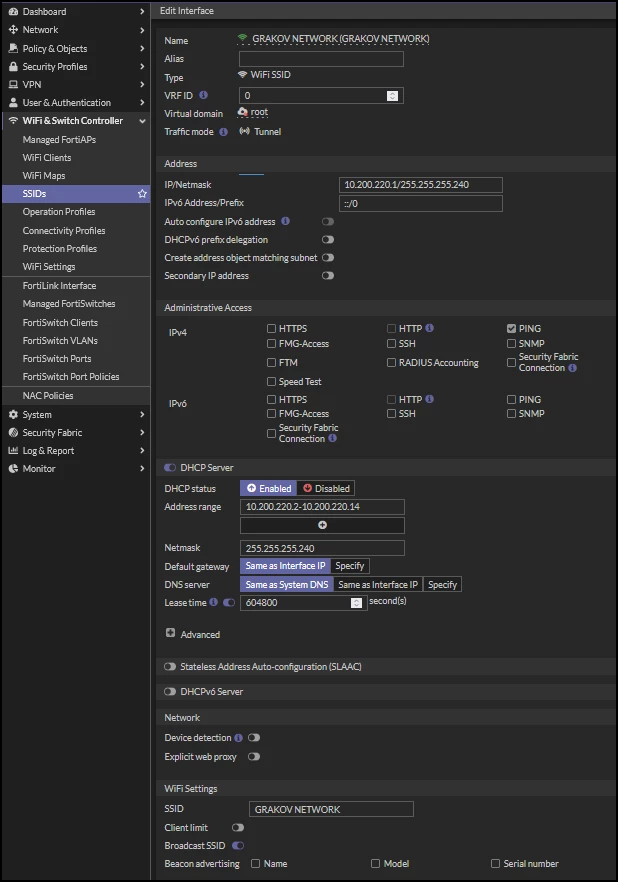Expand the VPN menu chevron
This screenshot has height=882, width=618.
[142, 84]
